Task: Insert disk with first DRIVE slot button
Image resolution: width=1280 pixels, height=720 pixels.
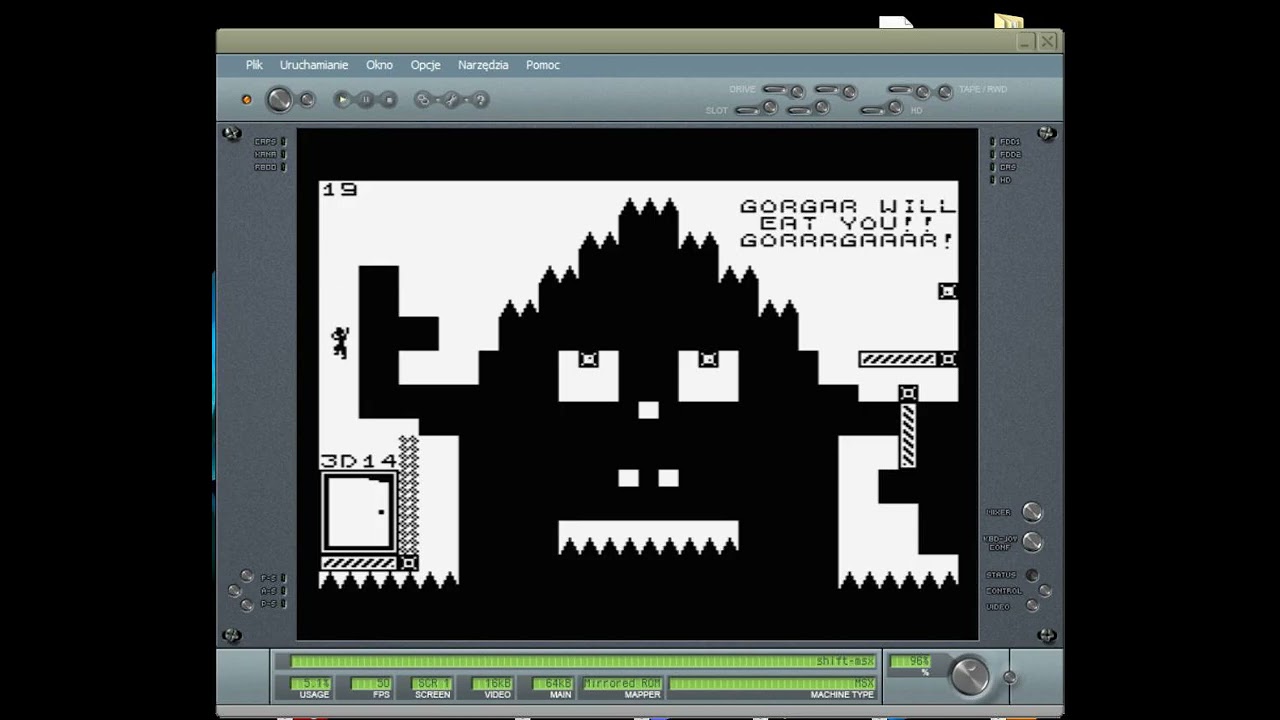Action: [x=775, y=89]
